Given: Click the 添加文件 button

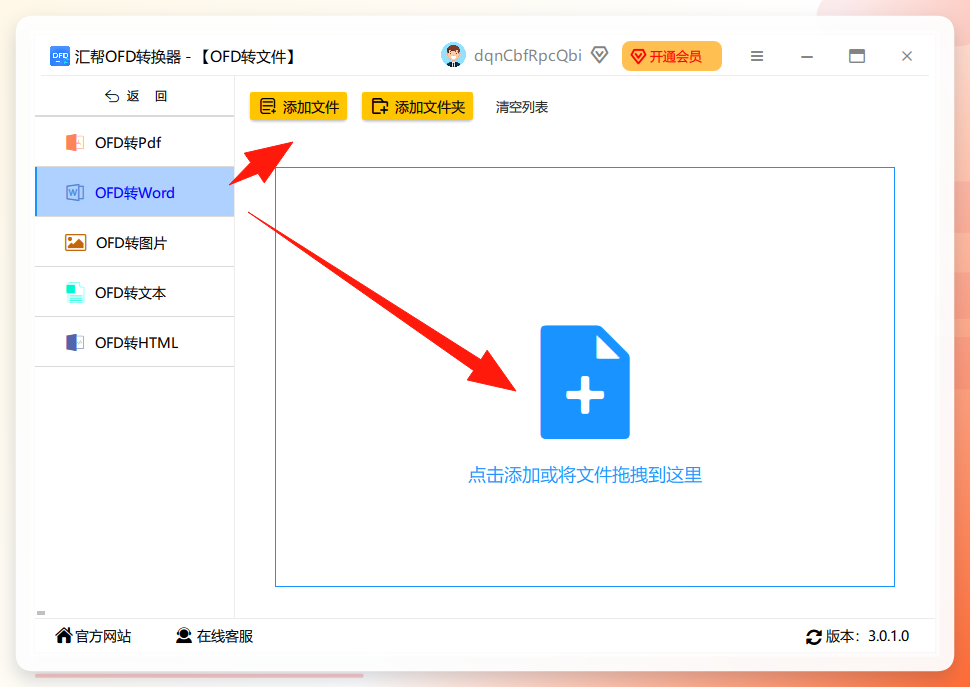Looking at the screenshot, I should (298, 106).
